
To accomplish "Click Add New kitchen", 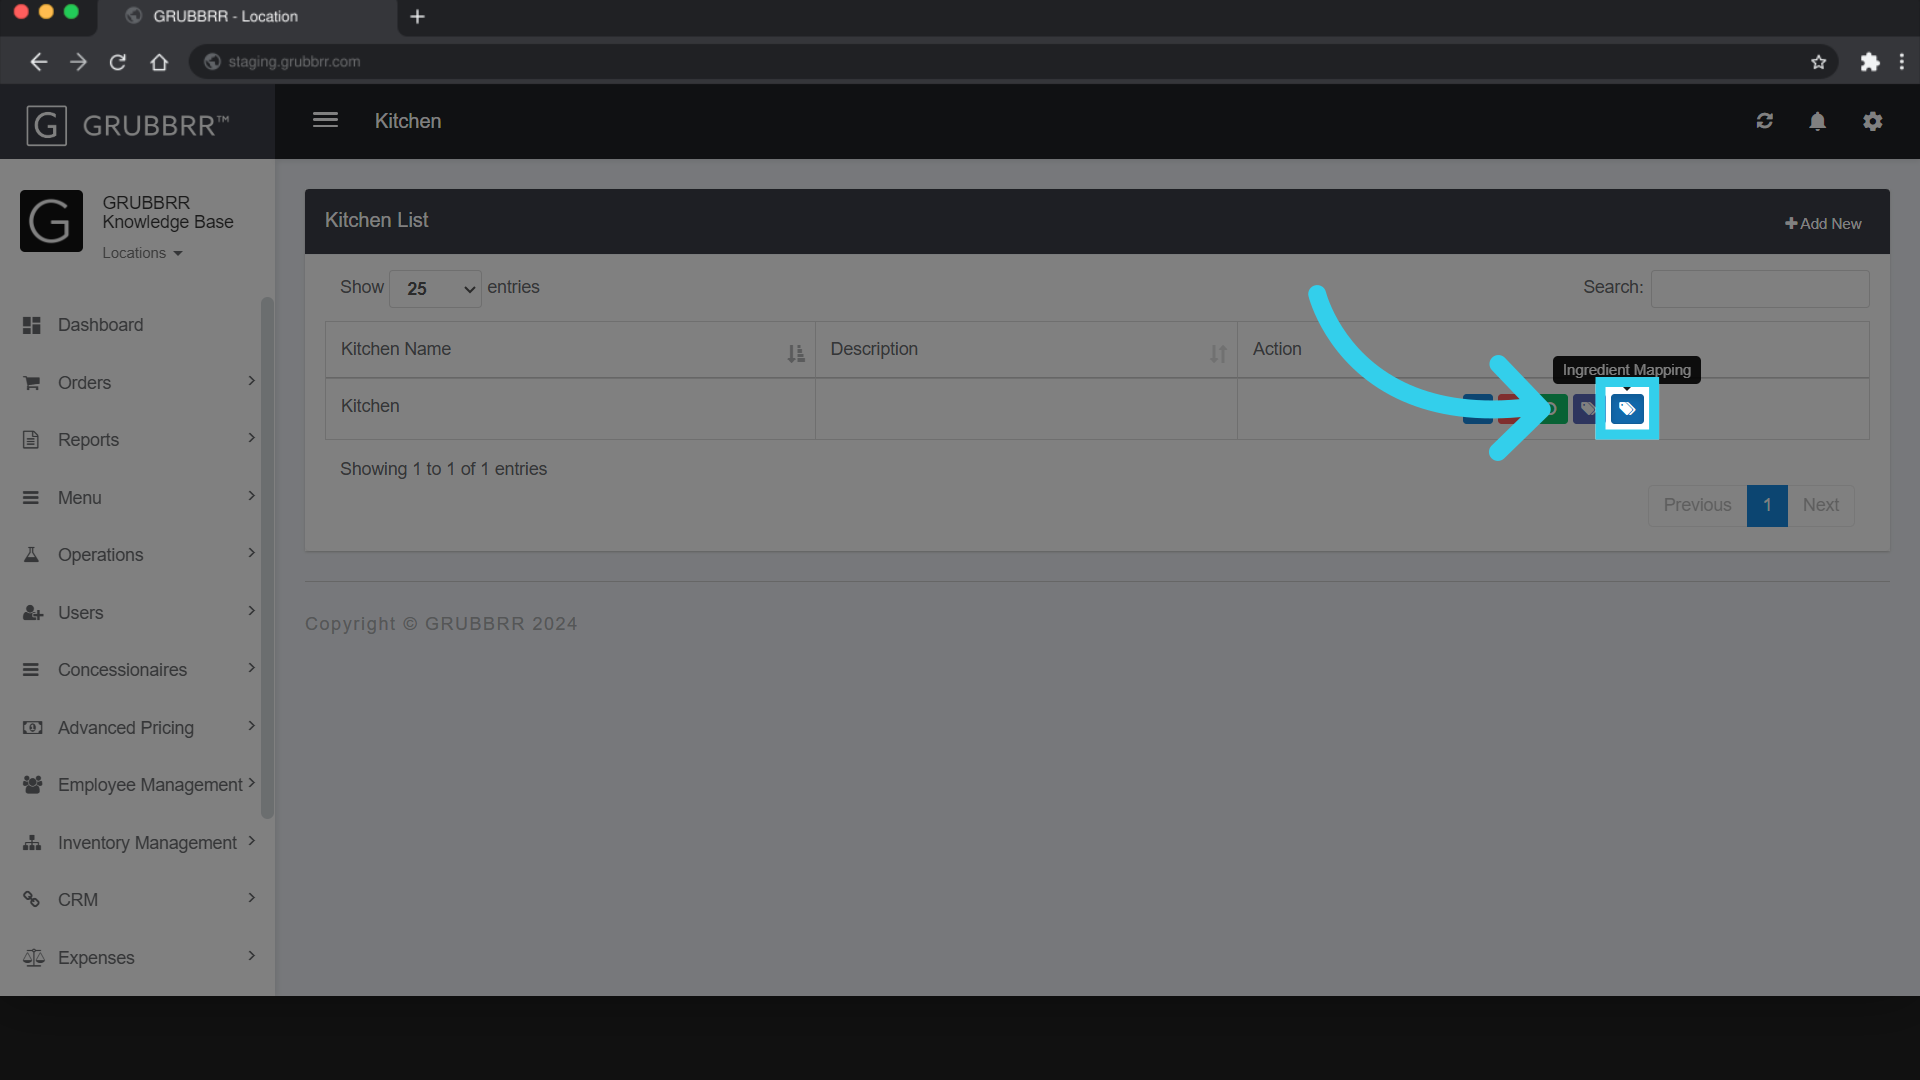I will coord(1823,224).
